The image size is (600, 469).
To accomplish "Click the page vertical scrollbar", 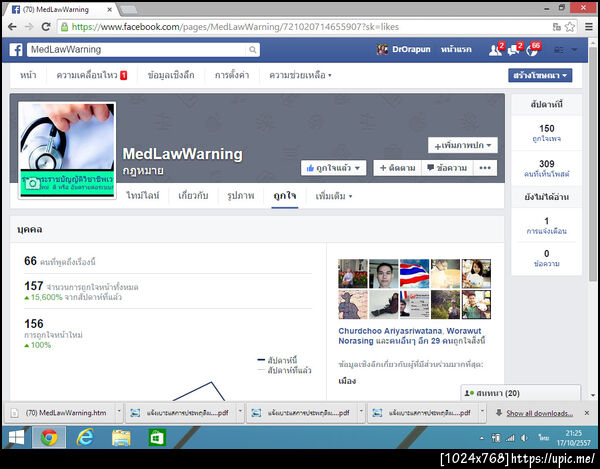I will point(593,164).
